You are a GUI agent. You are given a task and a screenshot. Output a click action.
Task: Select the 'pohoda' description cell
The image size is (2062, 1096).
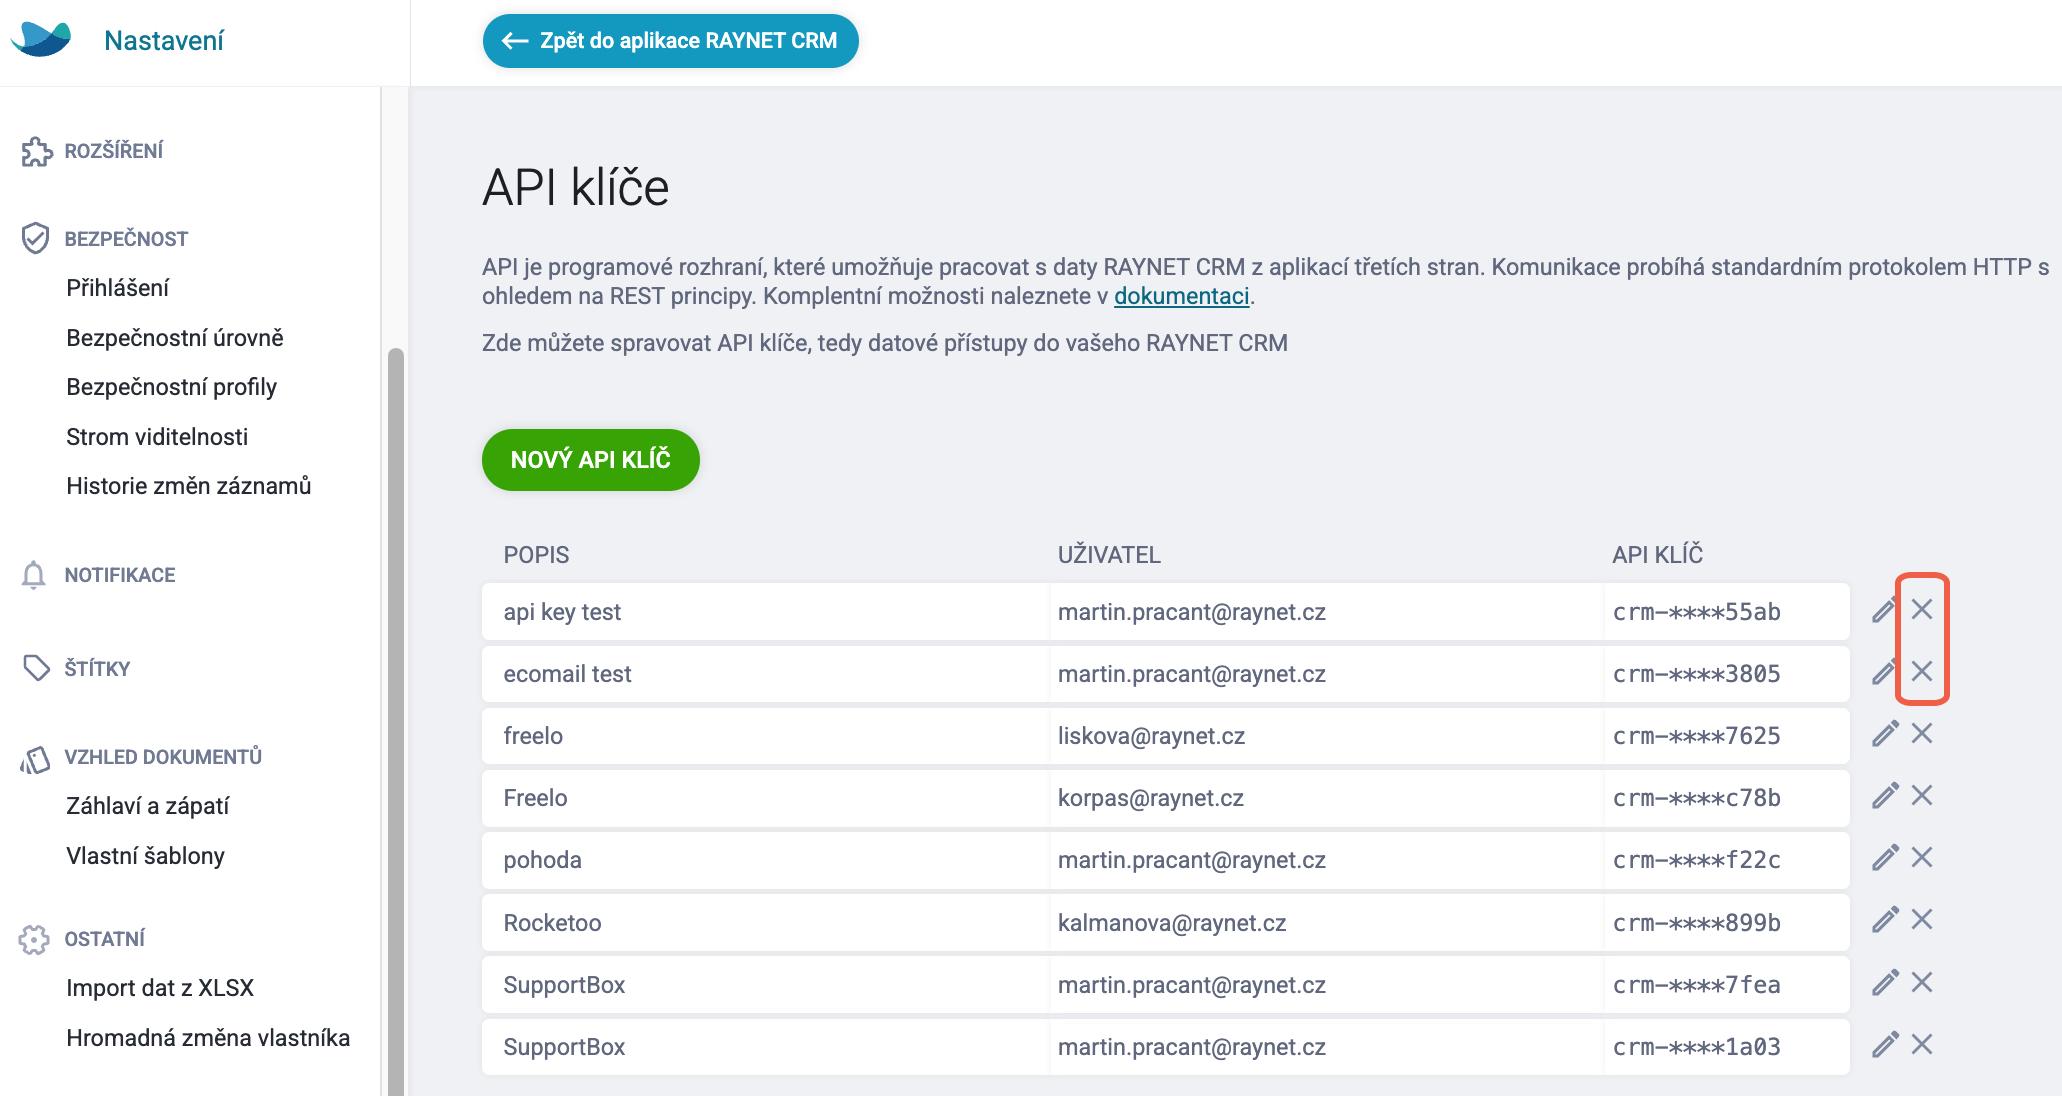(765, 860)
